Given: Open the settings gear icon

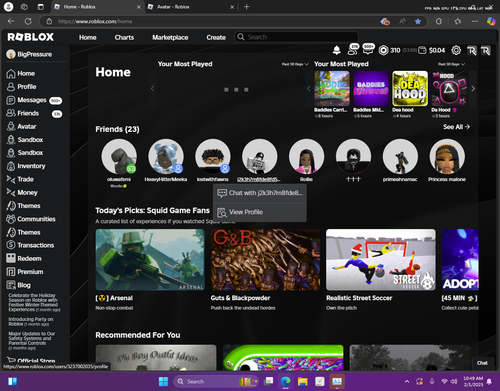Looking at the screenshot, I should (x=456, y=50).
